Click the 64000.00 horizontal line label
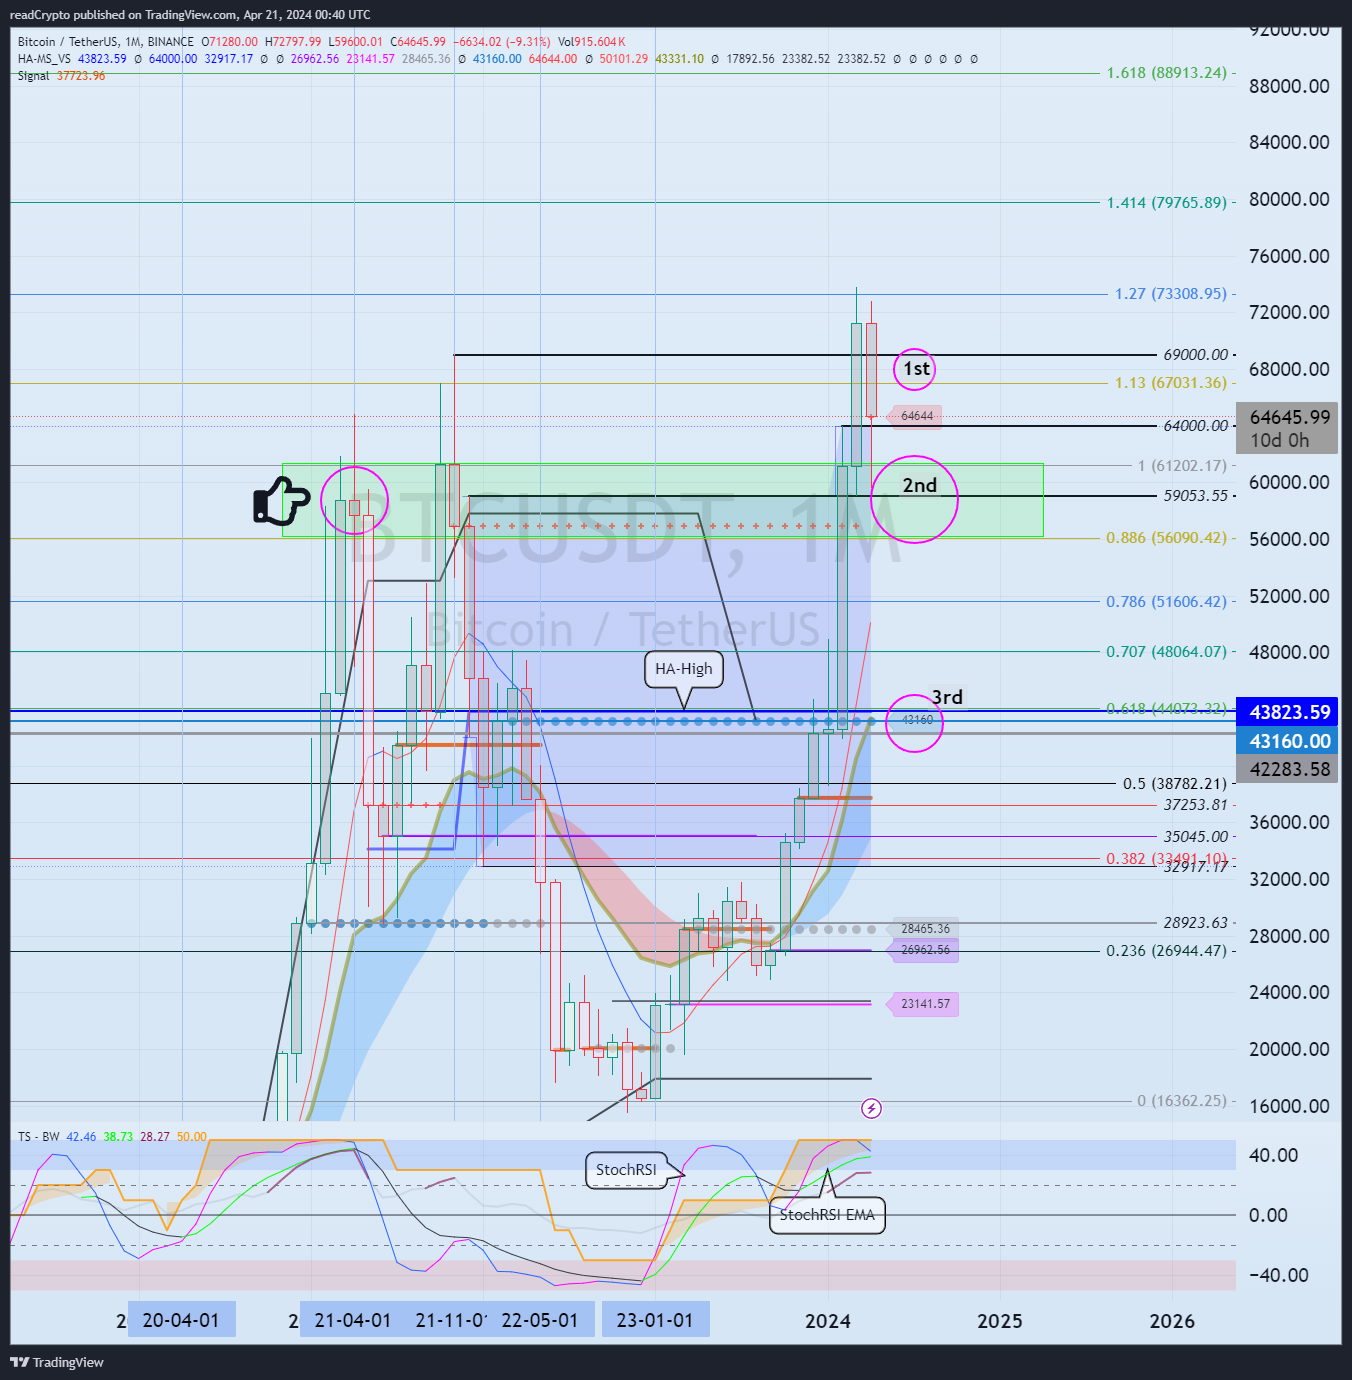 [1195, 426]
